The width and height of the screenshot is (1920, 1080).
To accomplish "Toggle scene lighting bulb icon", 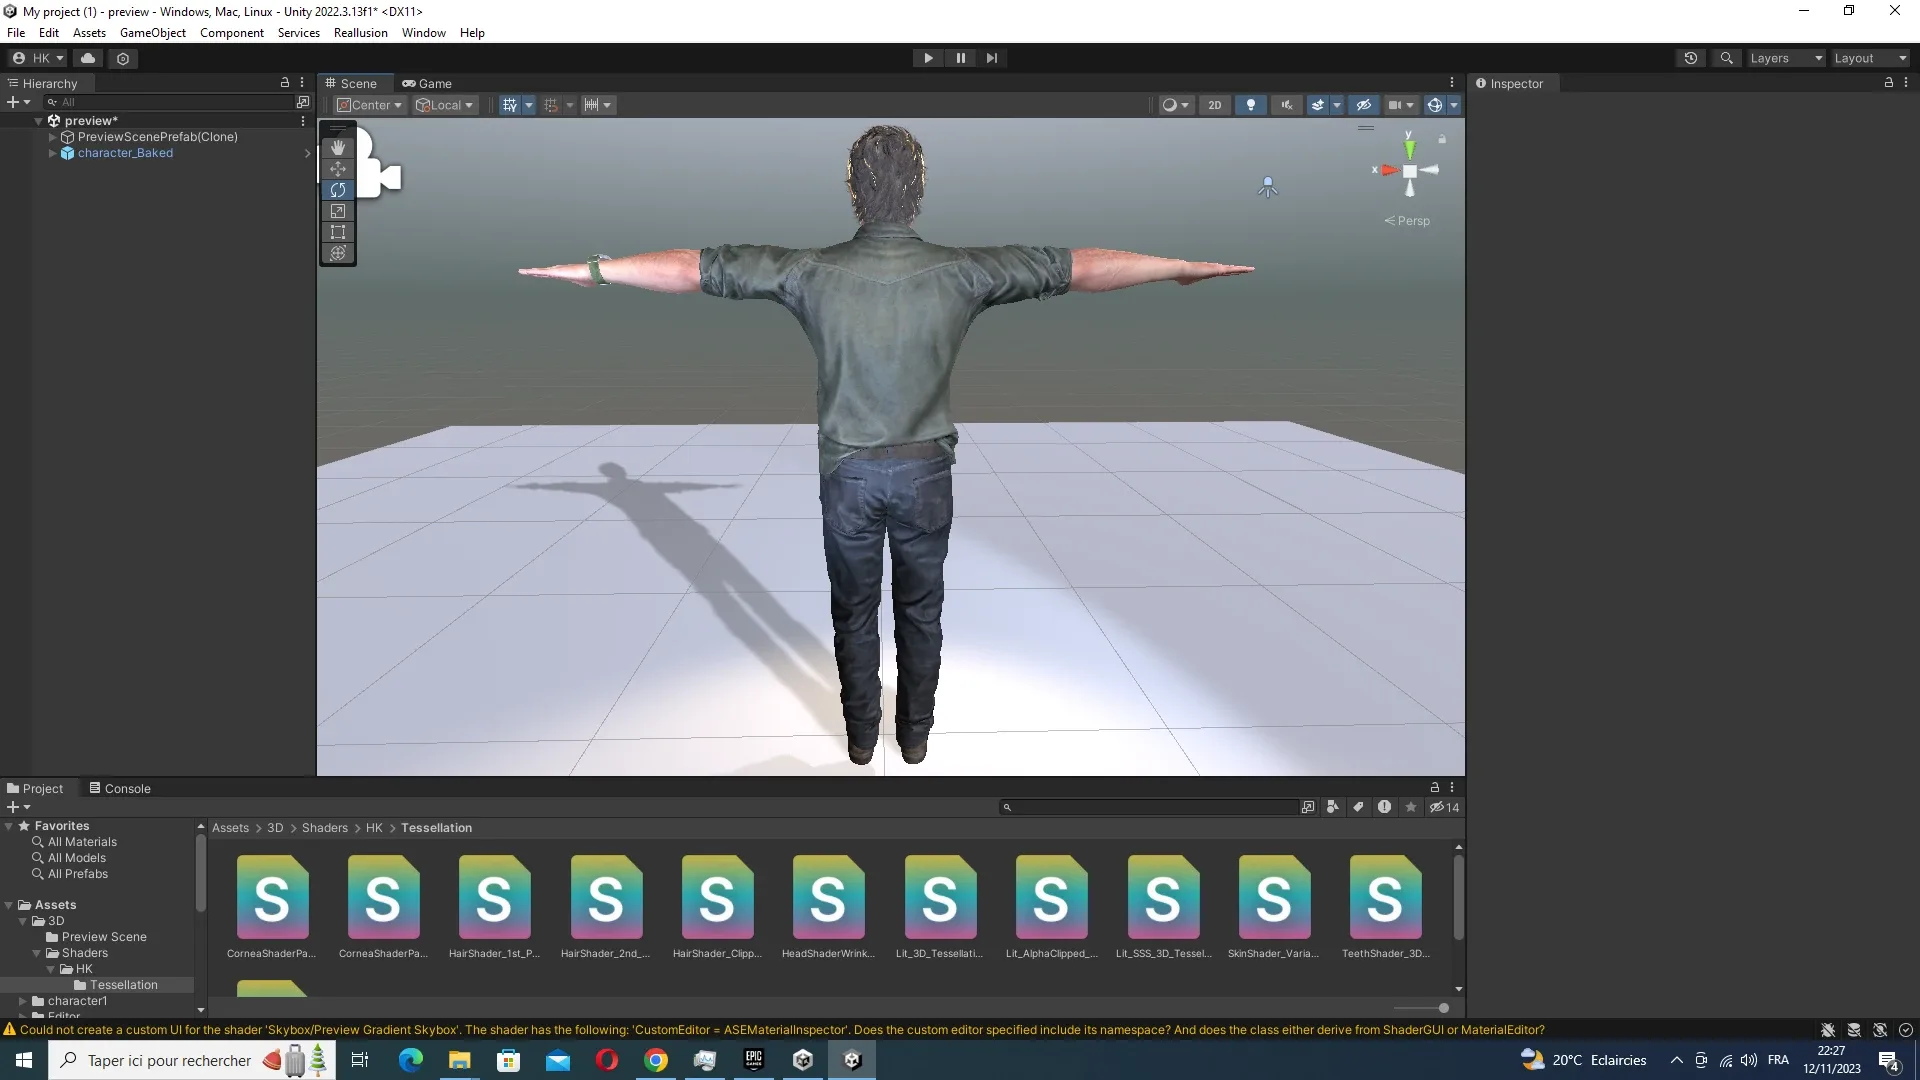I will (x=1250, y=105).
